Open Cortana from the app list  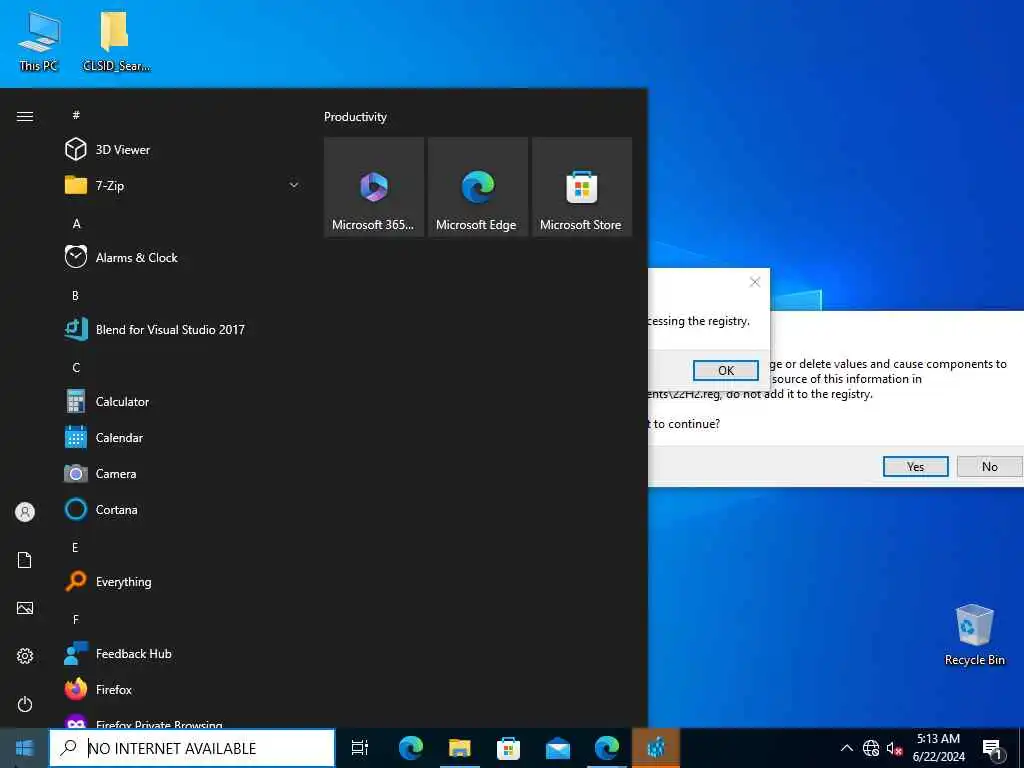click(x=183, y=509)
